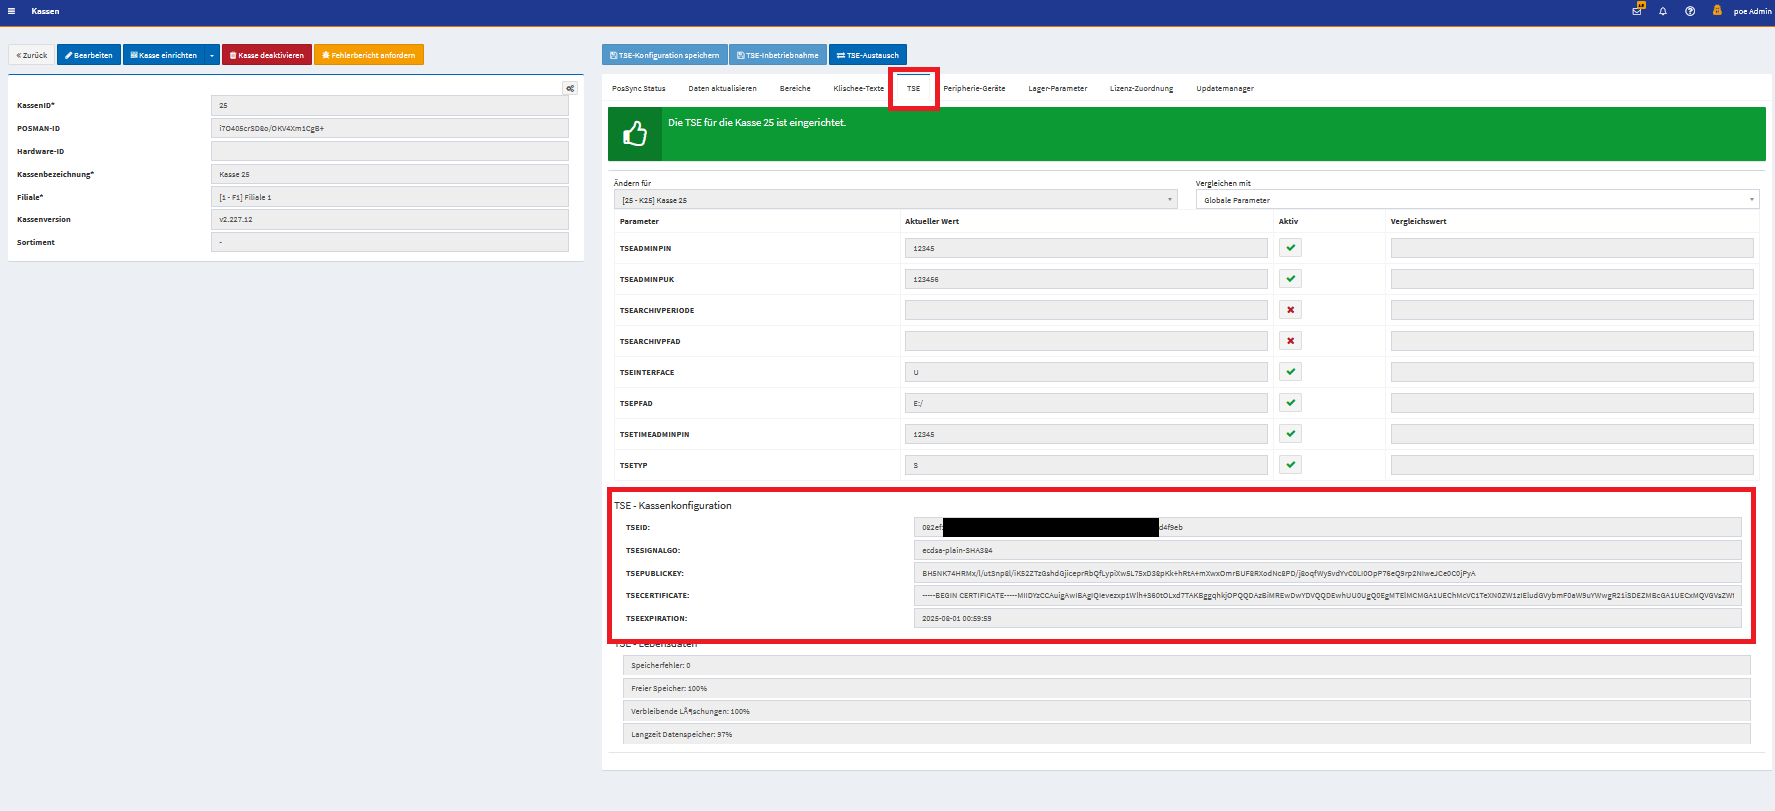The height and width of the screenshot is (811, 1775).
Task: Switch to the Peripherie-Geräte tab
Action: coord(974,89)
